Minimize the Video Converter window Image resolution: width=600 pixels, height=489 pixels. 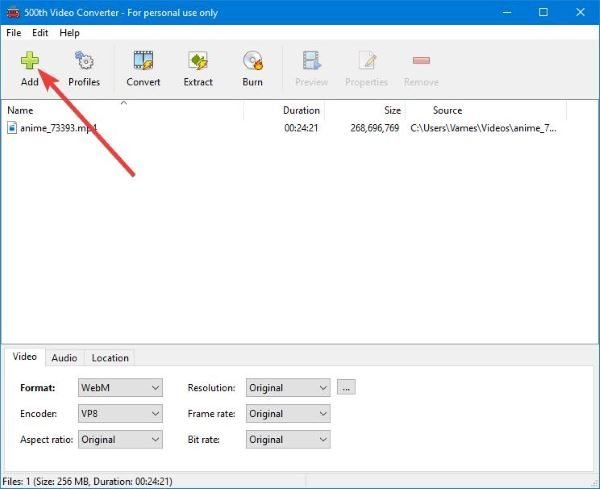click(x=507, y=12)
